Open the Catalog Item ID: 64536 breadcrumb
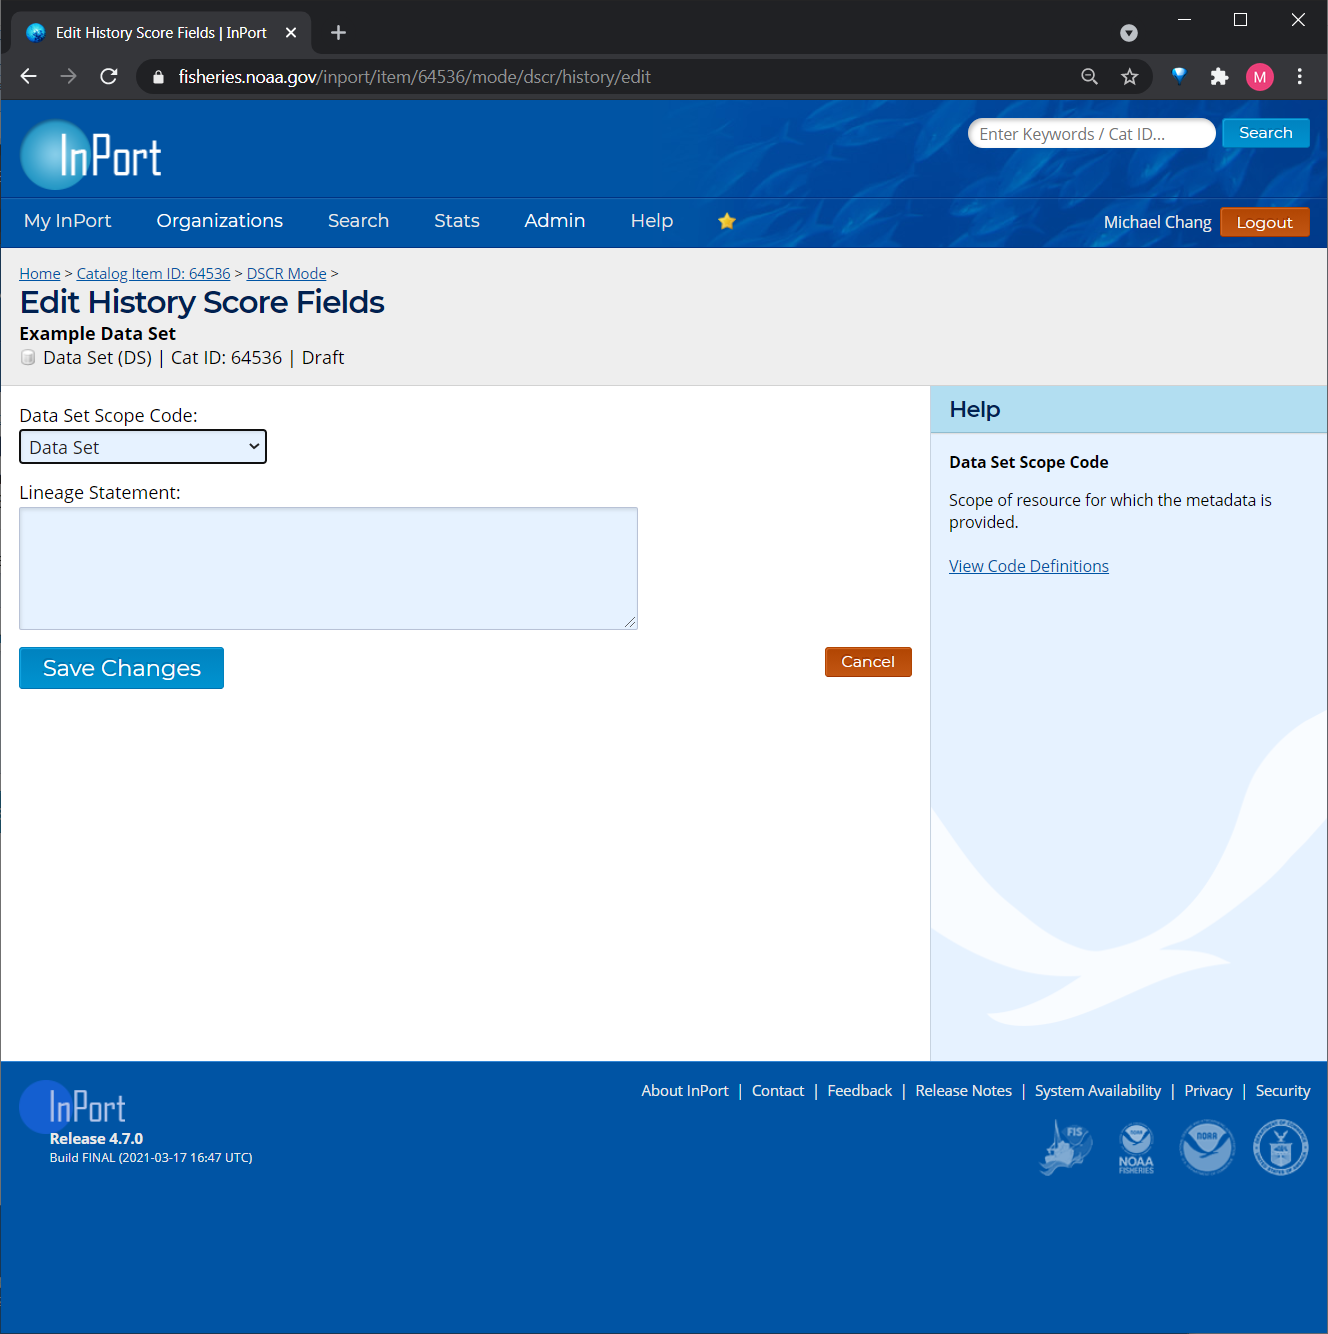The image size is (1328, 1334). 154,273
